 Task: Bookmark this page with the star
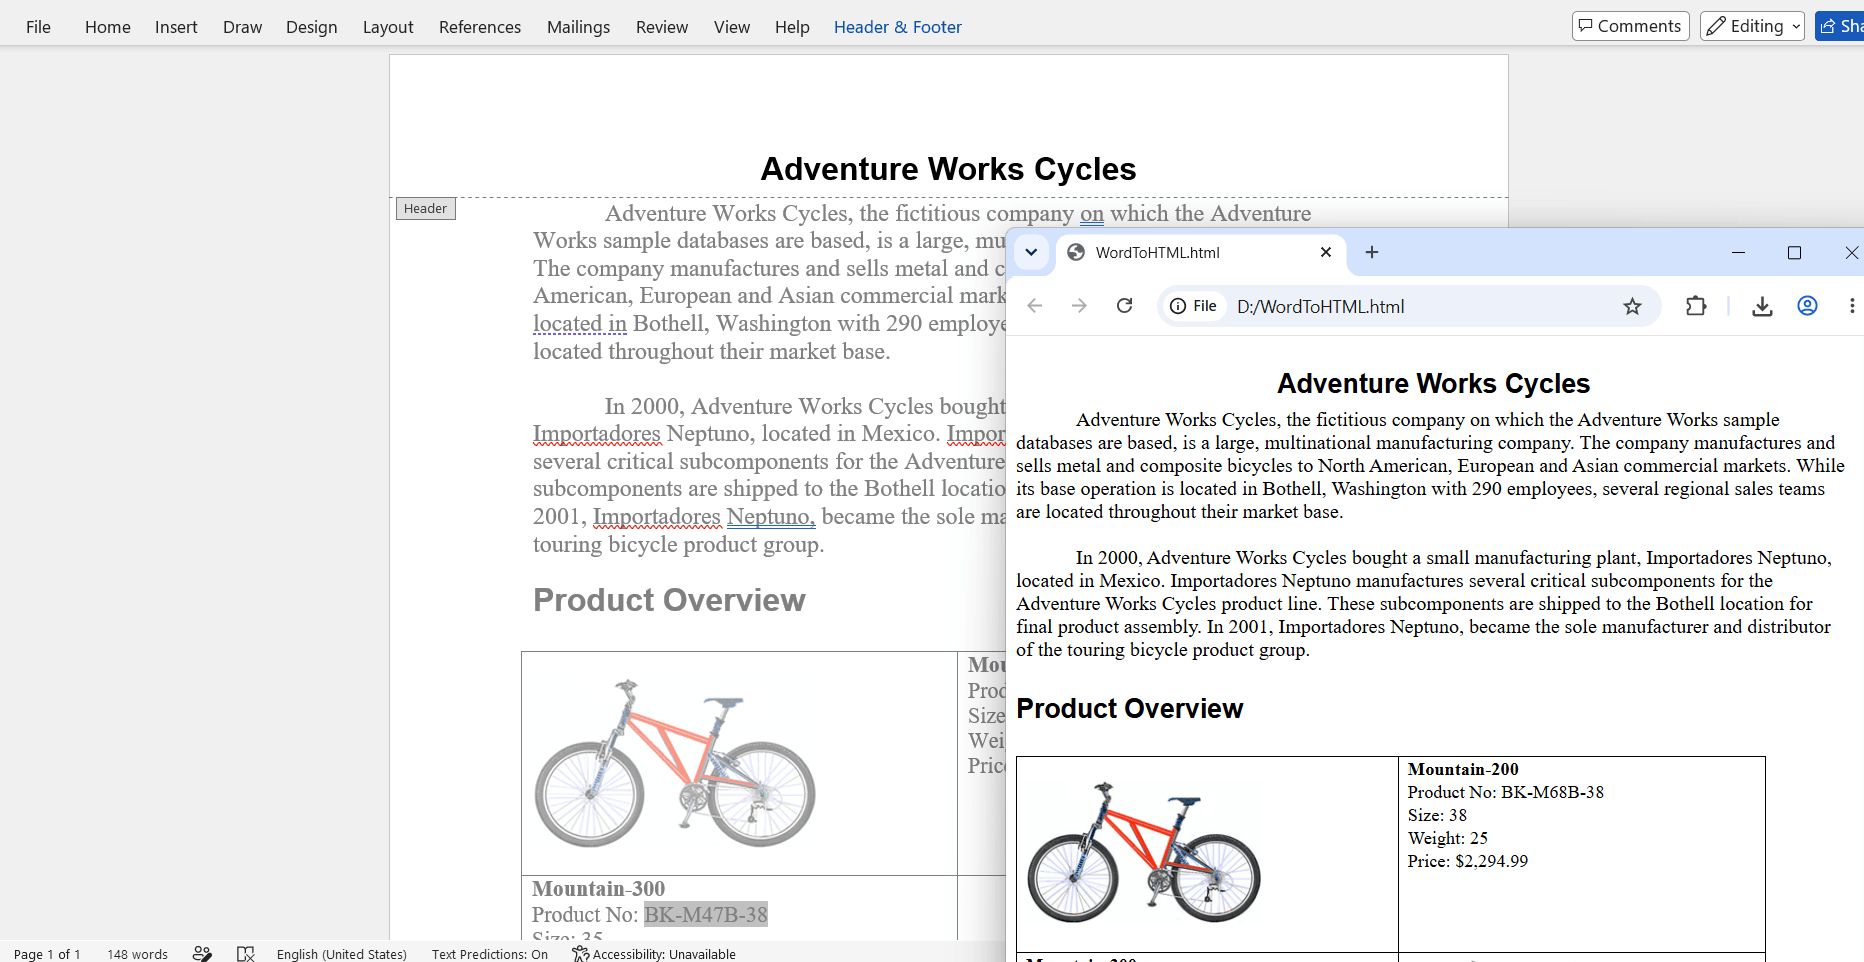(1632, 306)
